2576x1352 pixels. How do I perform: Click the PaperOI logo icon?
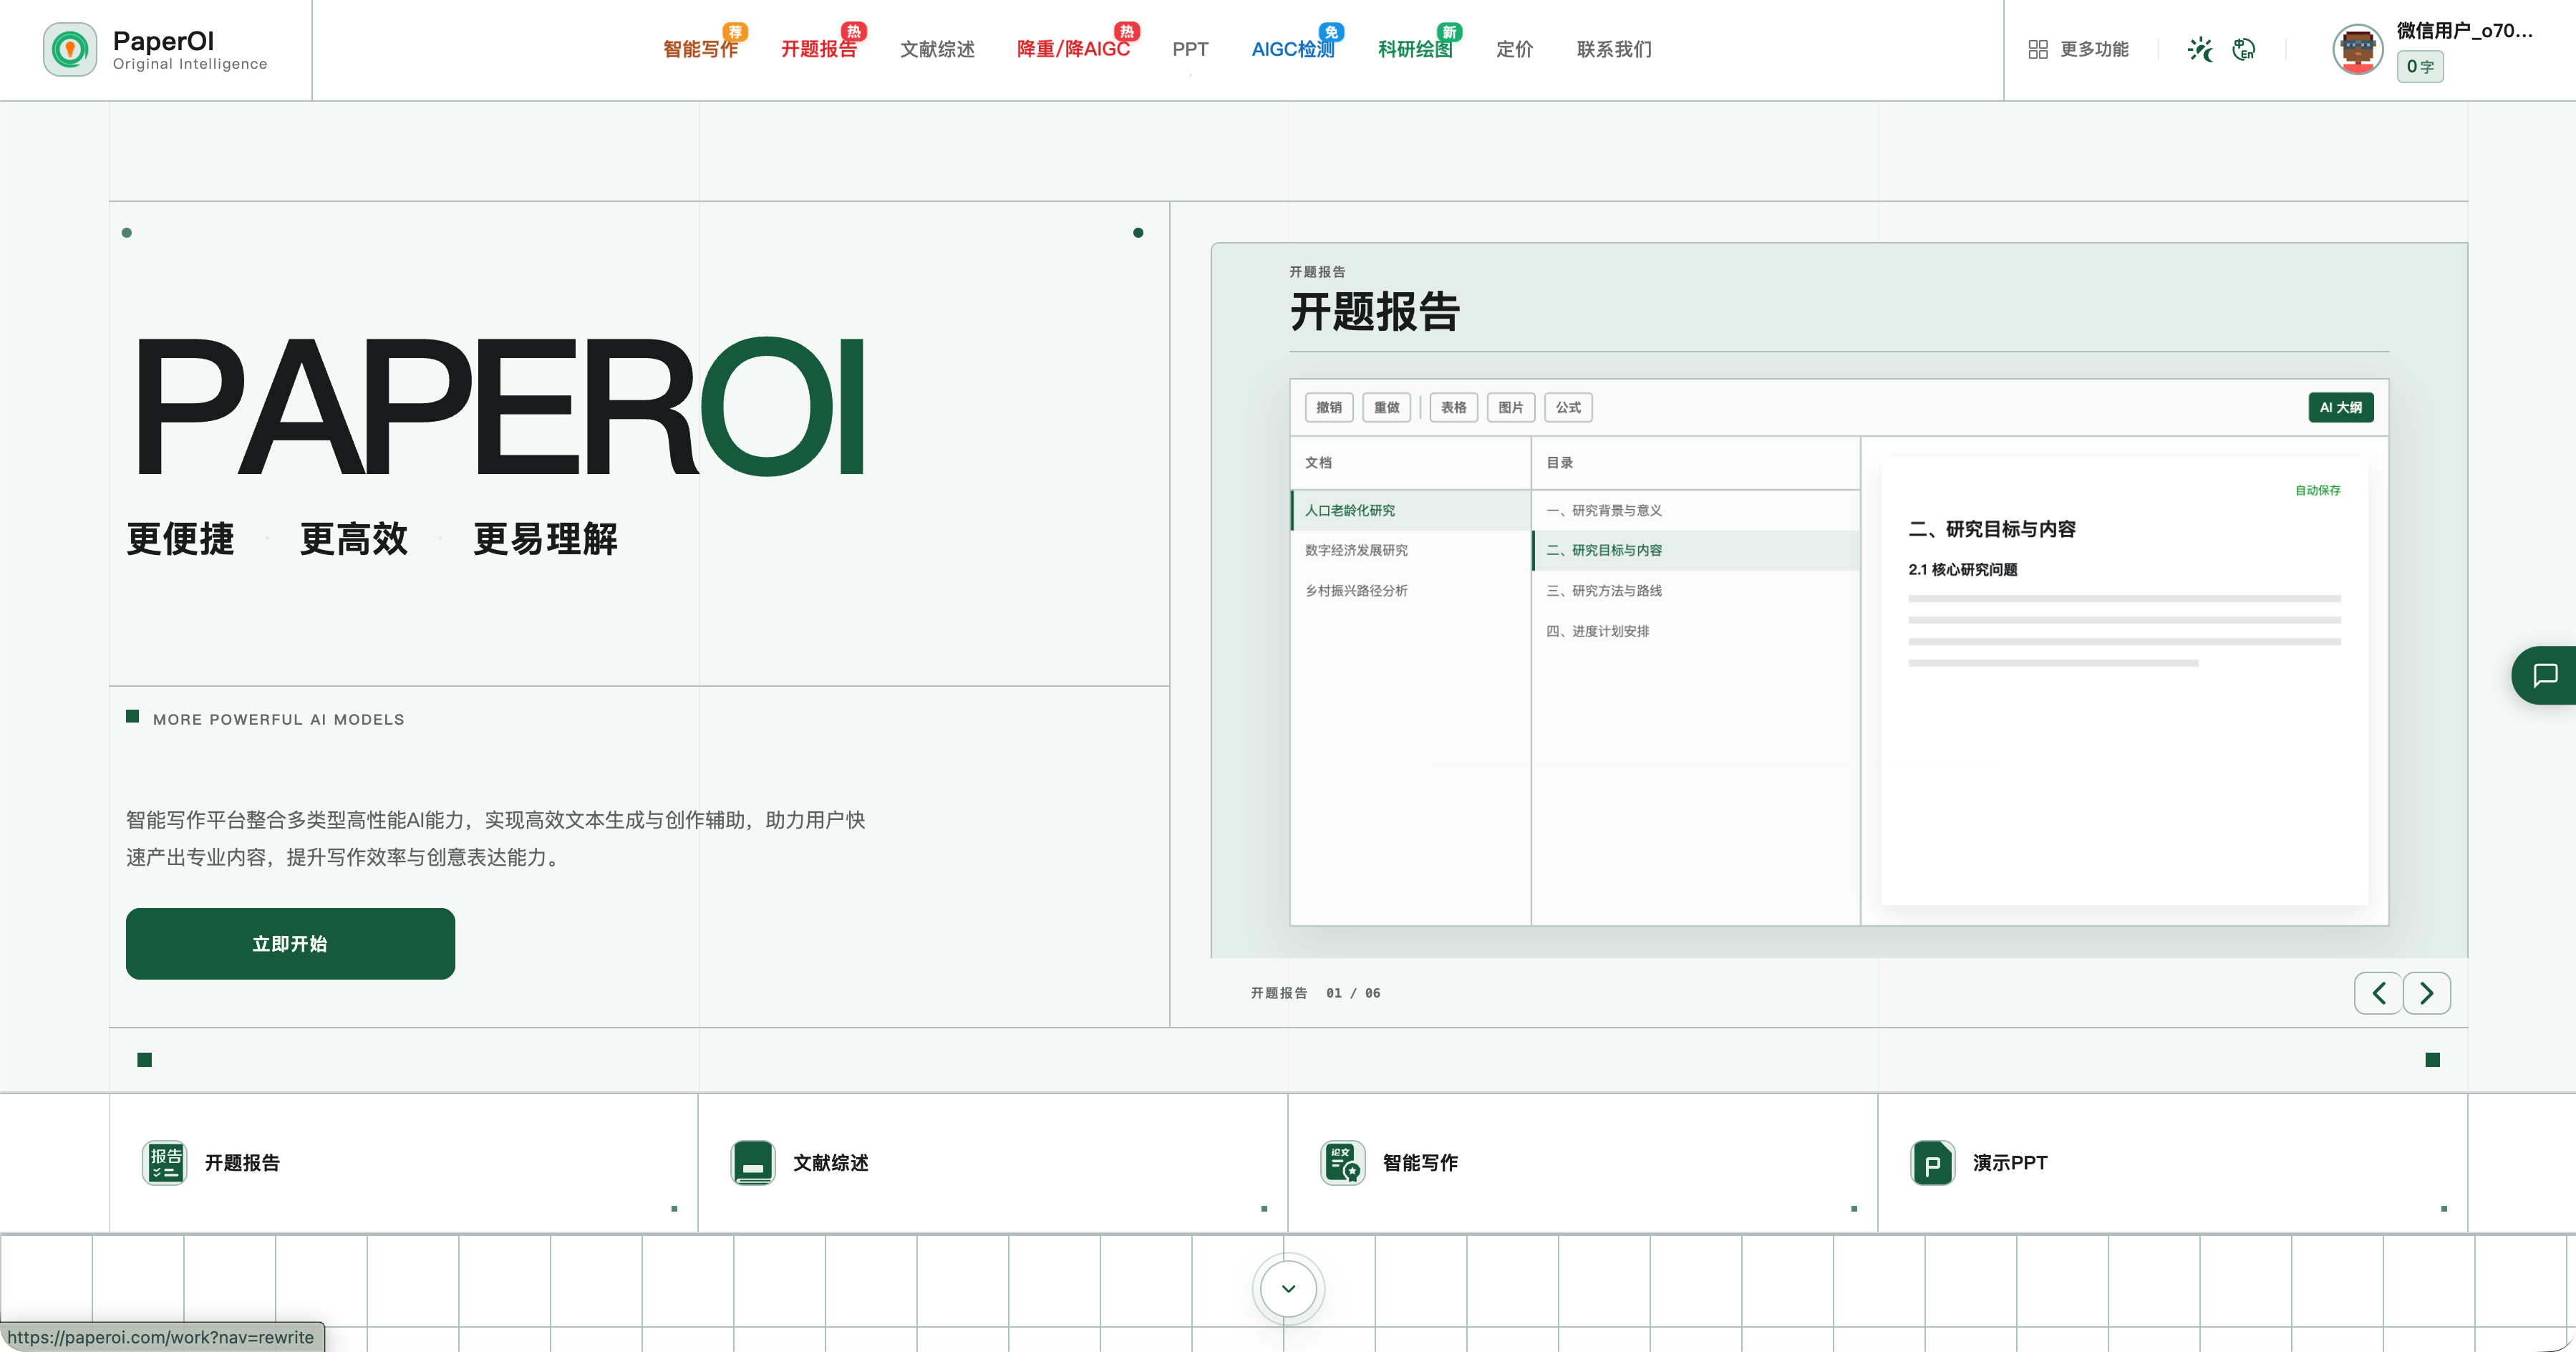(x=70, y=49)
